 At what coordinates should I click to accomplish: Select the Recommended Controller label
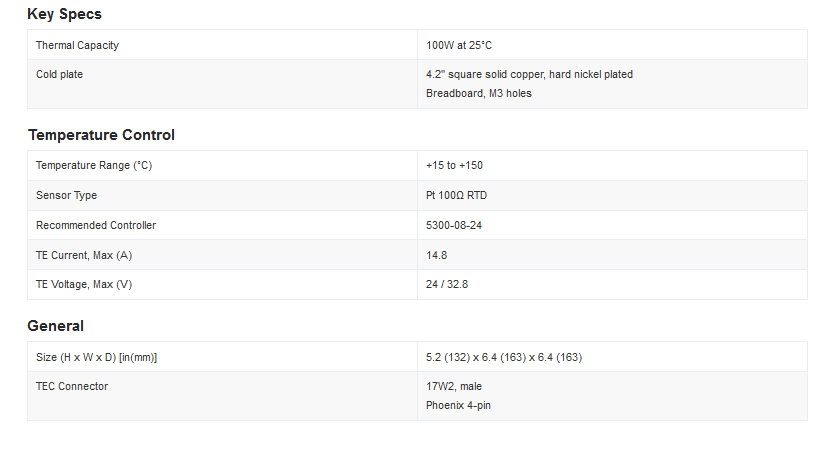[x=96, y=225]
